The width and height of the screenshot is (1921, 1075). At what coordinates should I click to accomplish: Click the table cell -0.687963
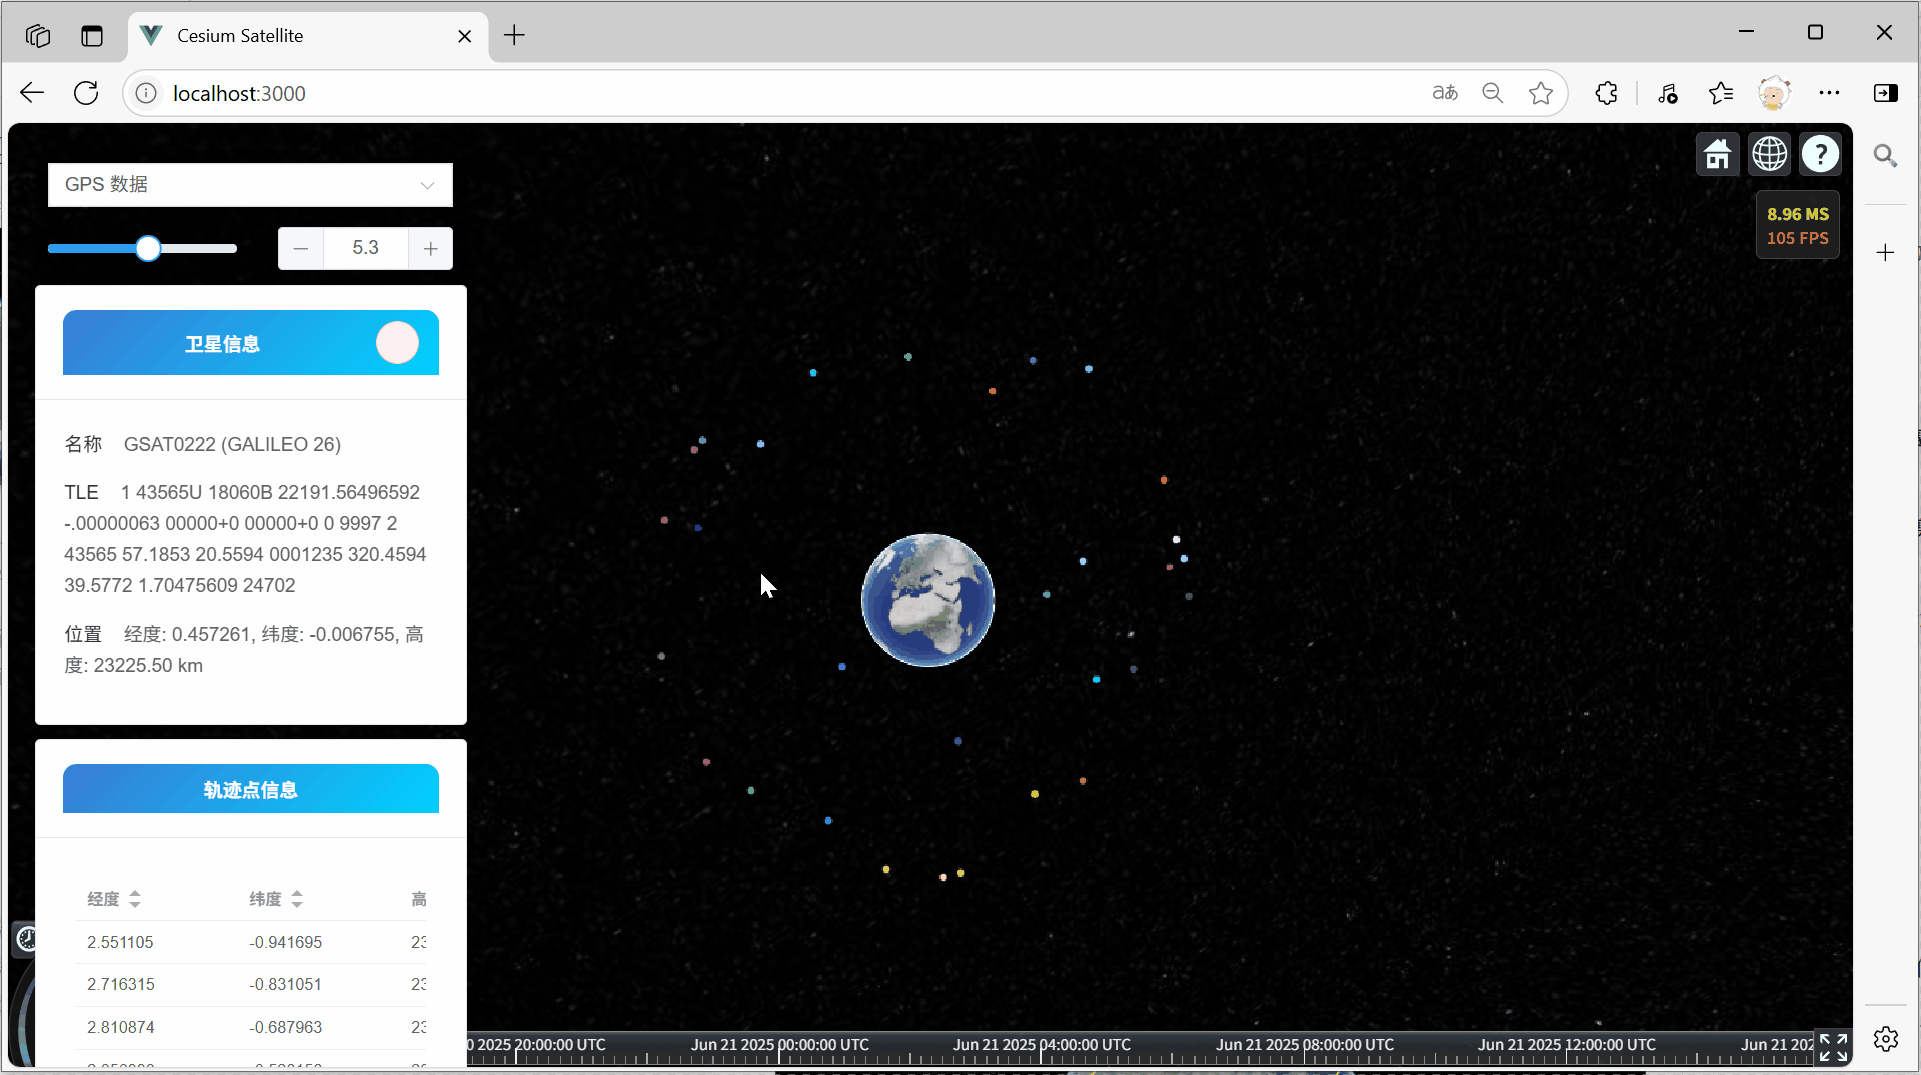point(285,1027)
